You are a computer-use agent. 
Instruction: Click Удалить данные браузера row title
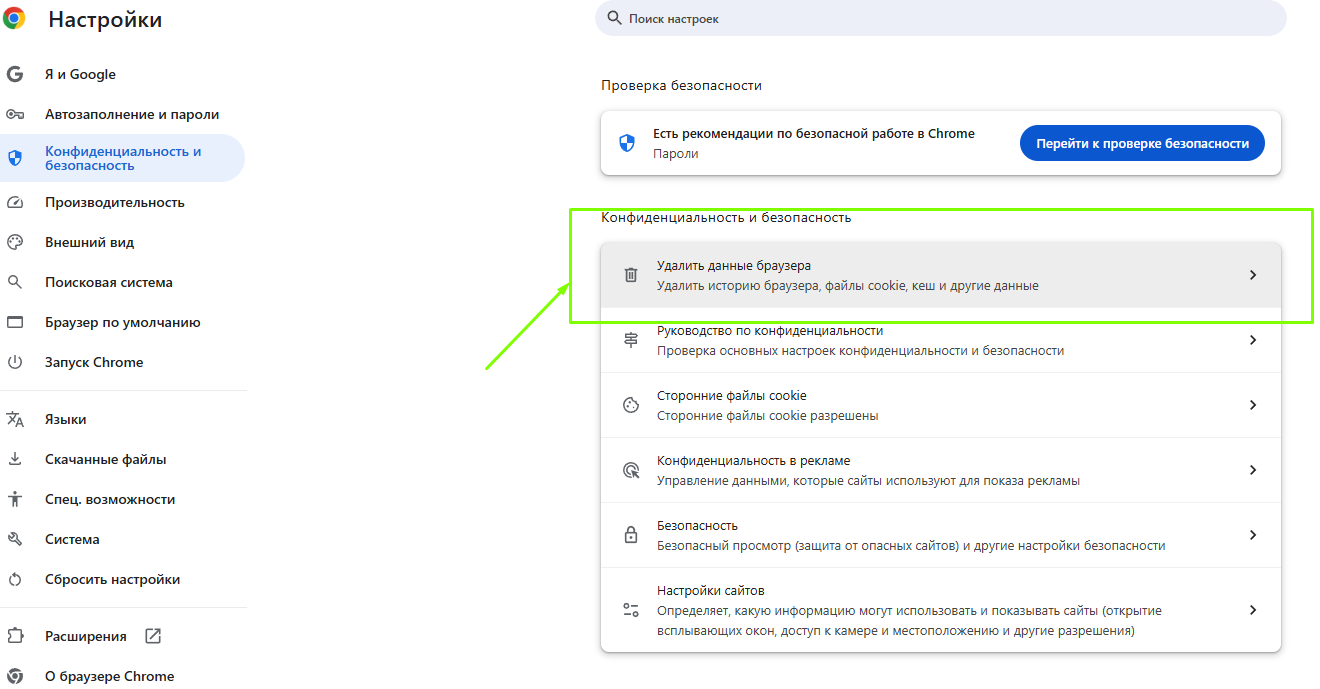(734, 266)
